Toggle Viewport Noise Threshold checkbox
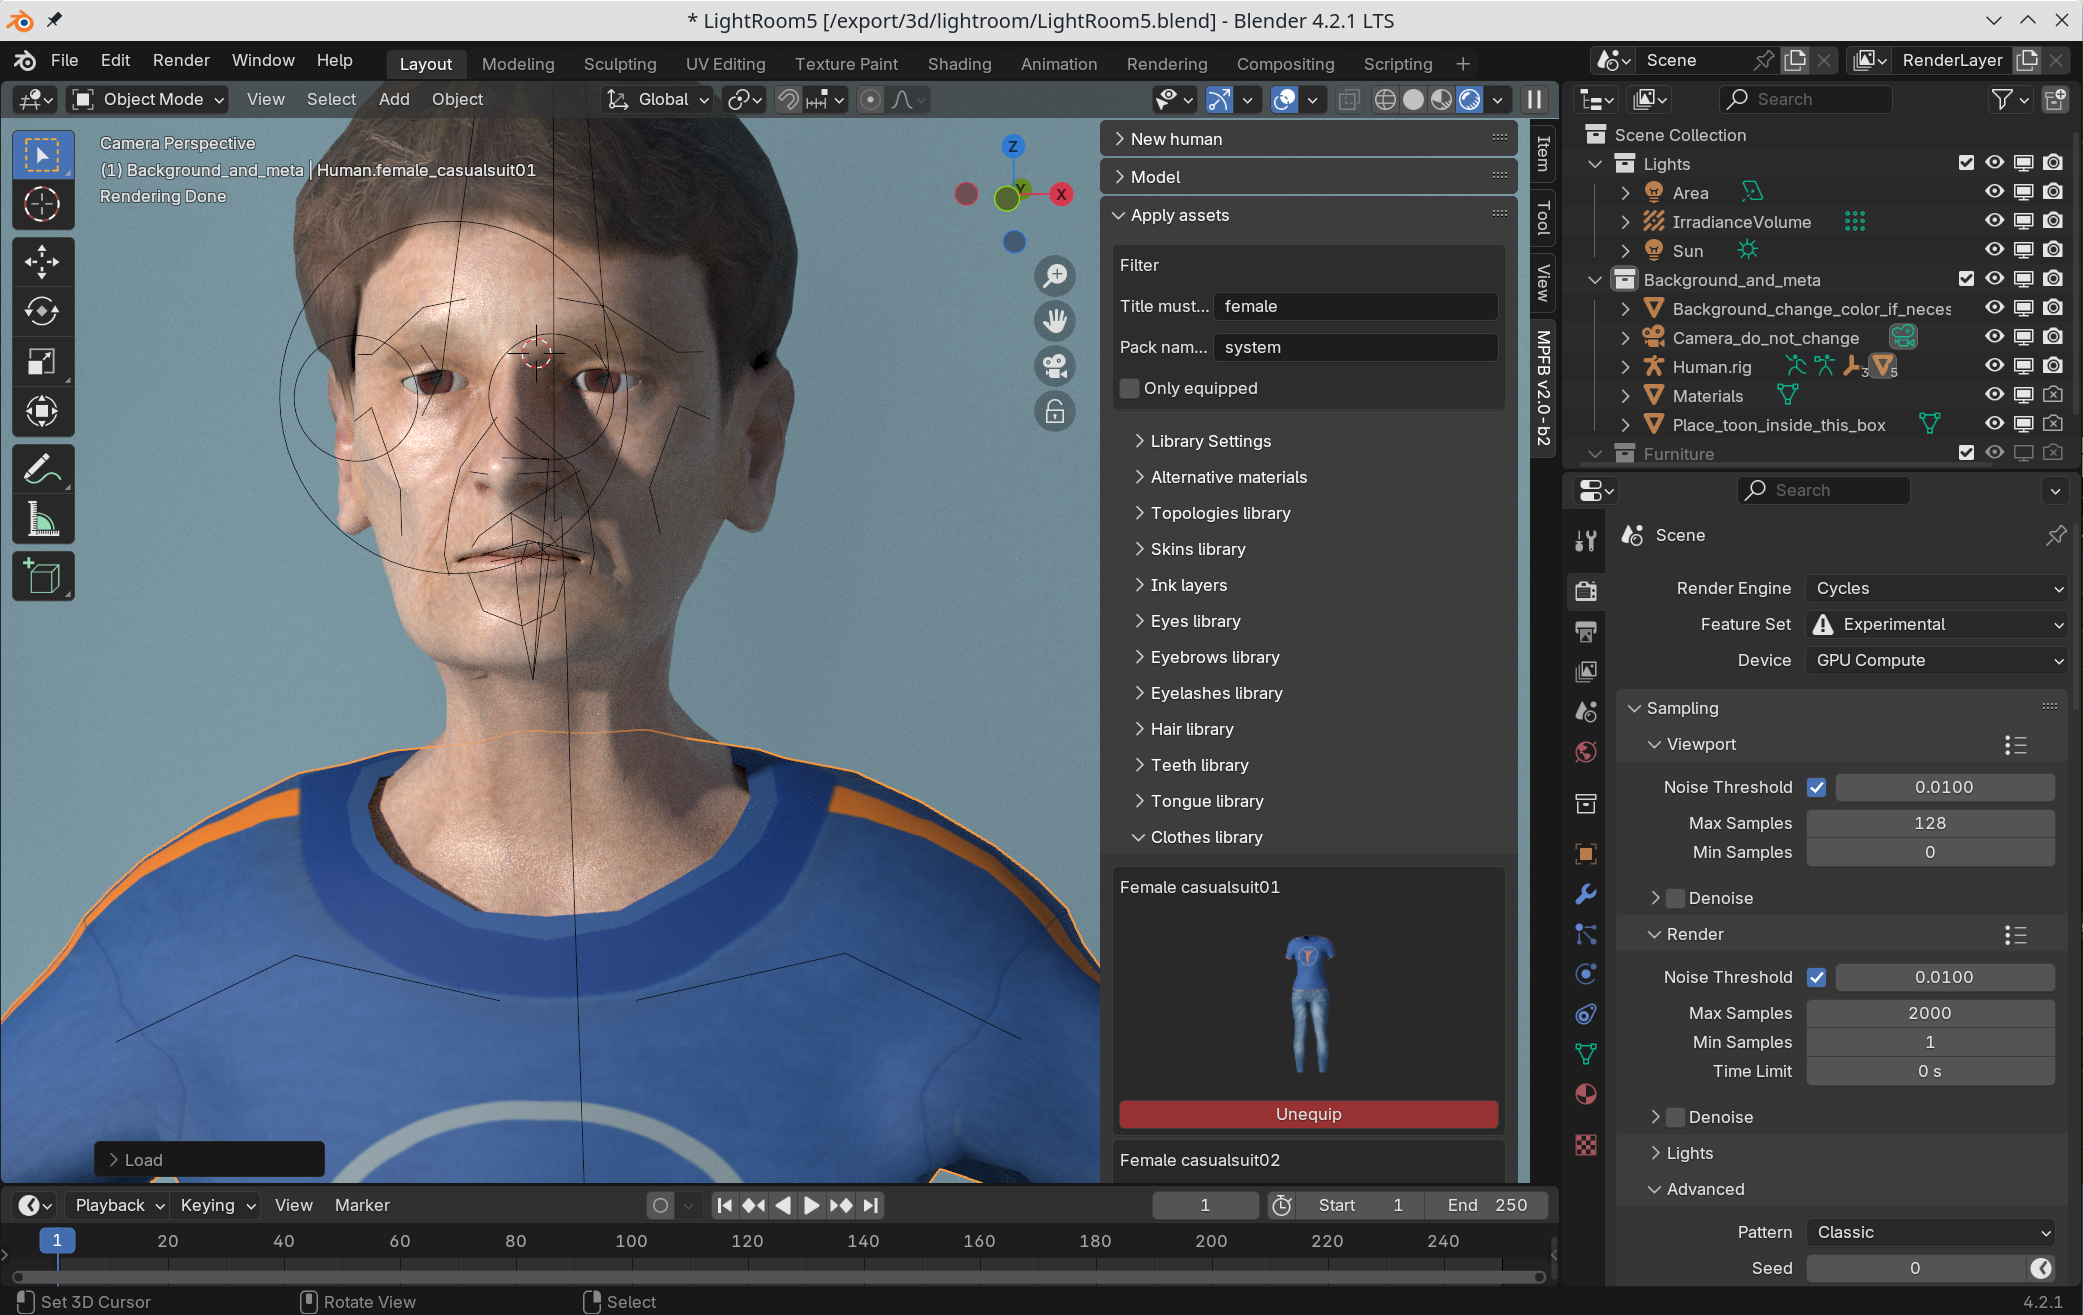Image resolution: width=2083 pixels, height=1315 pixels. tap(1817, 787)
